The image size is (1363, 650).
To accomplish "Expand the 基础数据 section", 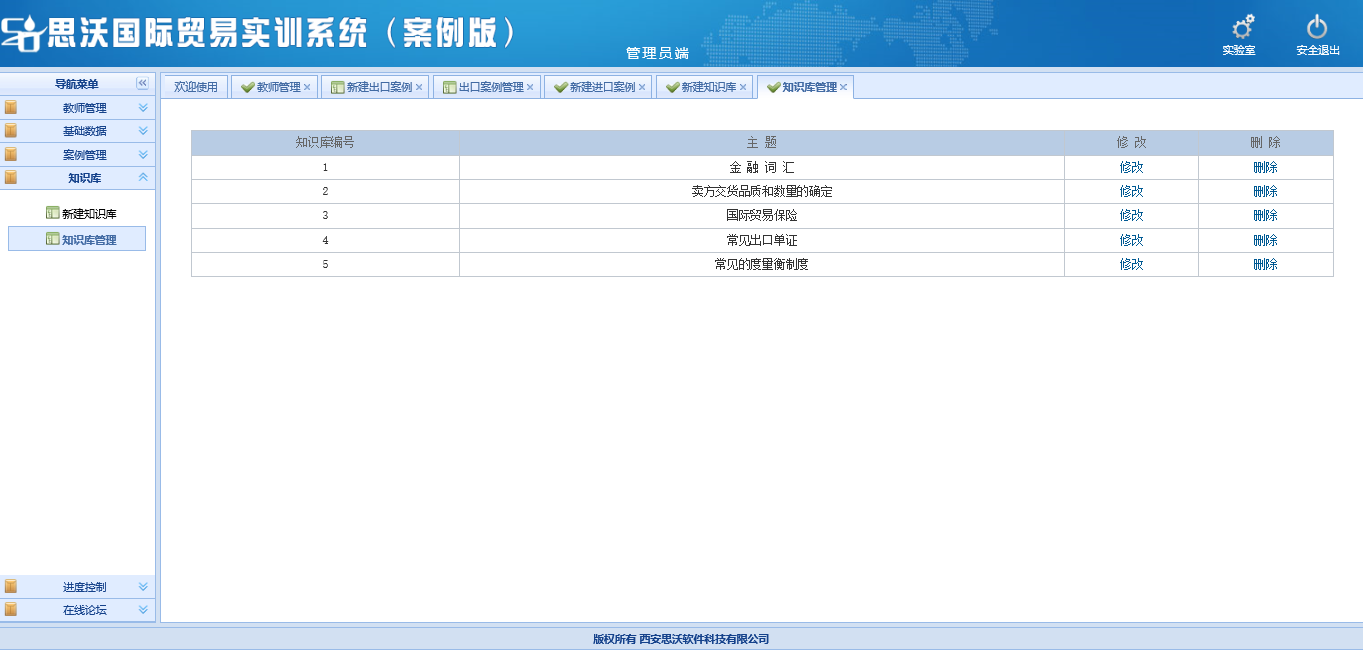I will click(x=143, y=131).
